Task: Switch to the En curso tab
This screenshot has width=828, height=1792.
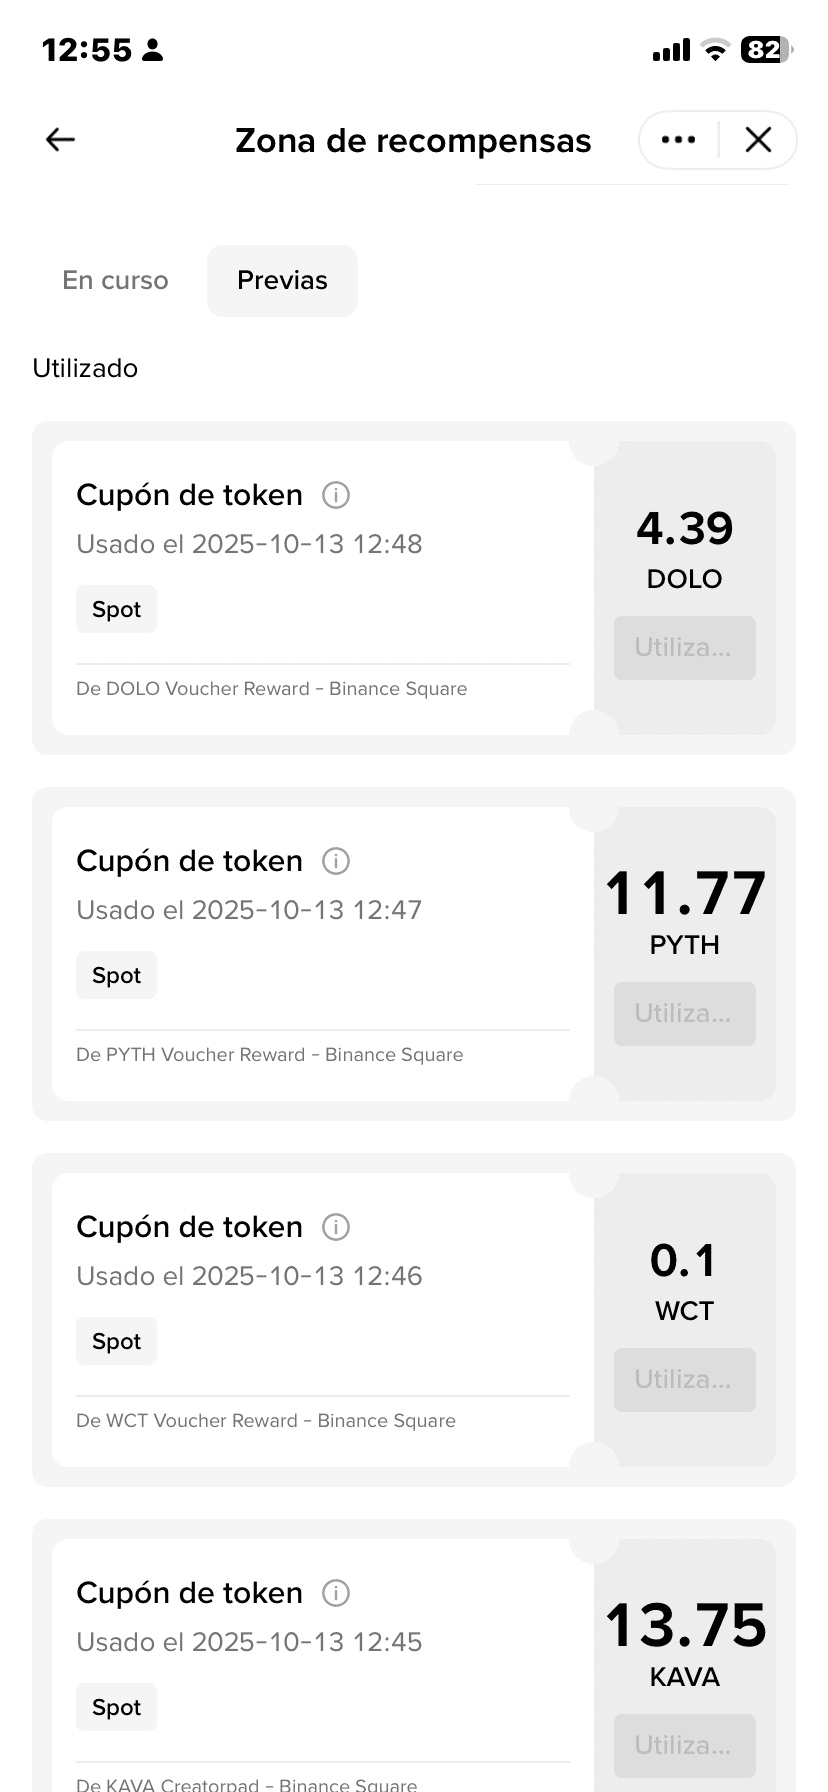Action: 115,281
